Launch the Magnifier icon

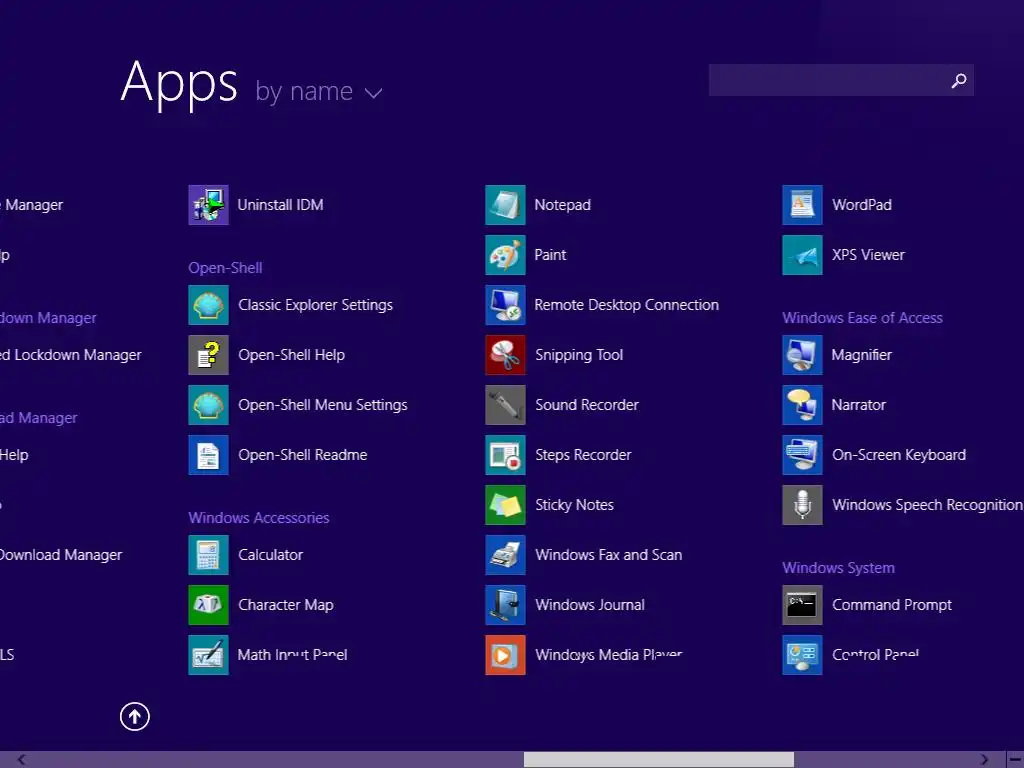pyautogui.click(x=803, y=355)
